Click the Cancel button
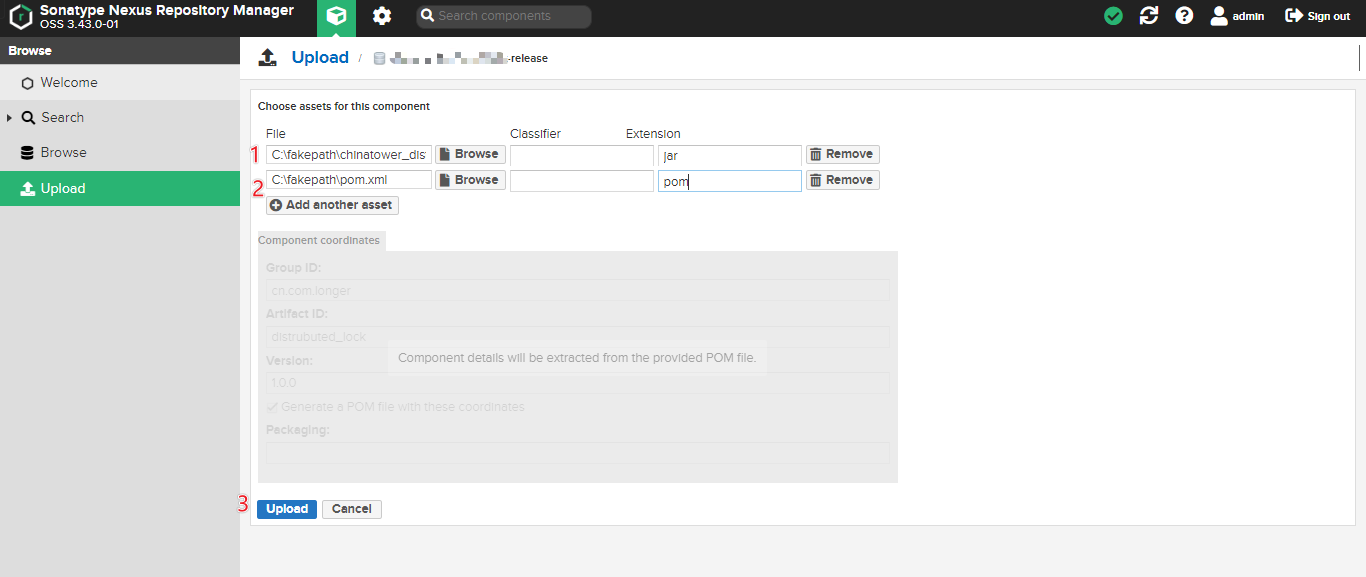This screenshot has height=577, width=1366. pos(351,509)
